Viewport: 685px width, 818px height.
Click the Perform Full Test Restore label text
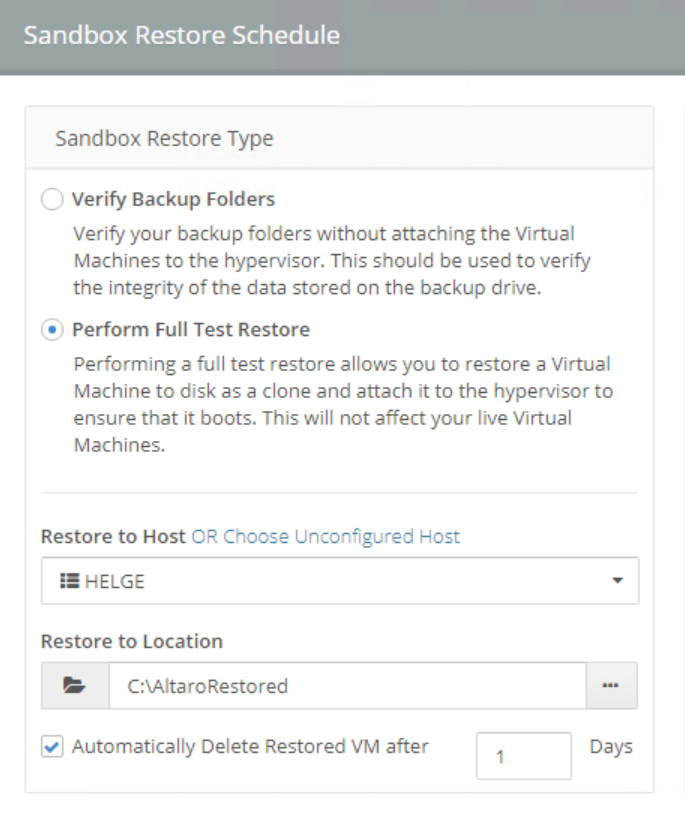[x=191, y=330]
